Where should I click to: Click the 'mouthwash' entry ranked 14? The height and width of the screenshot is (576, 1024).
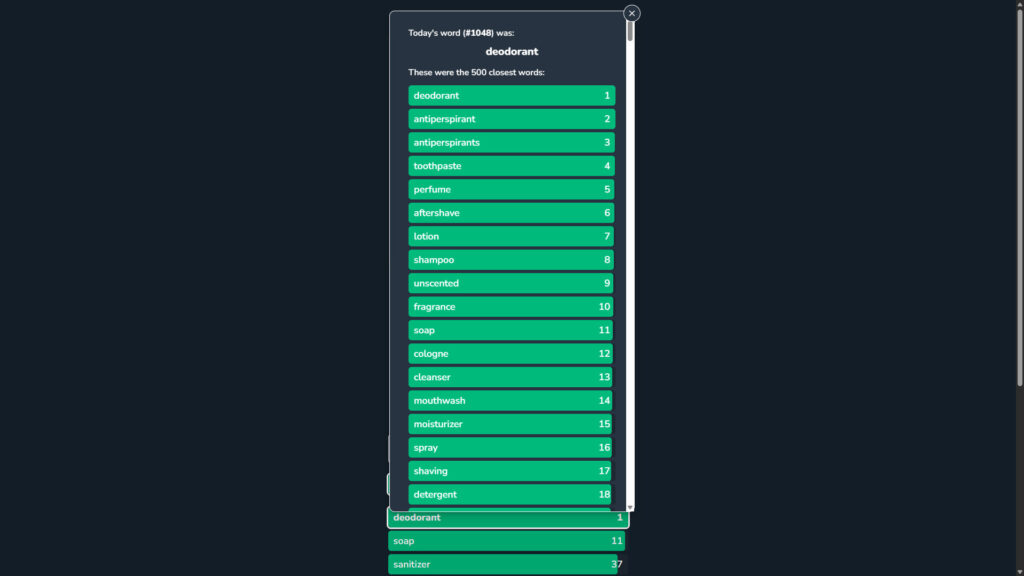[x=511, y=401]
